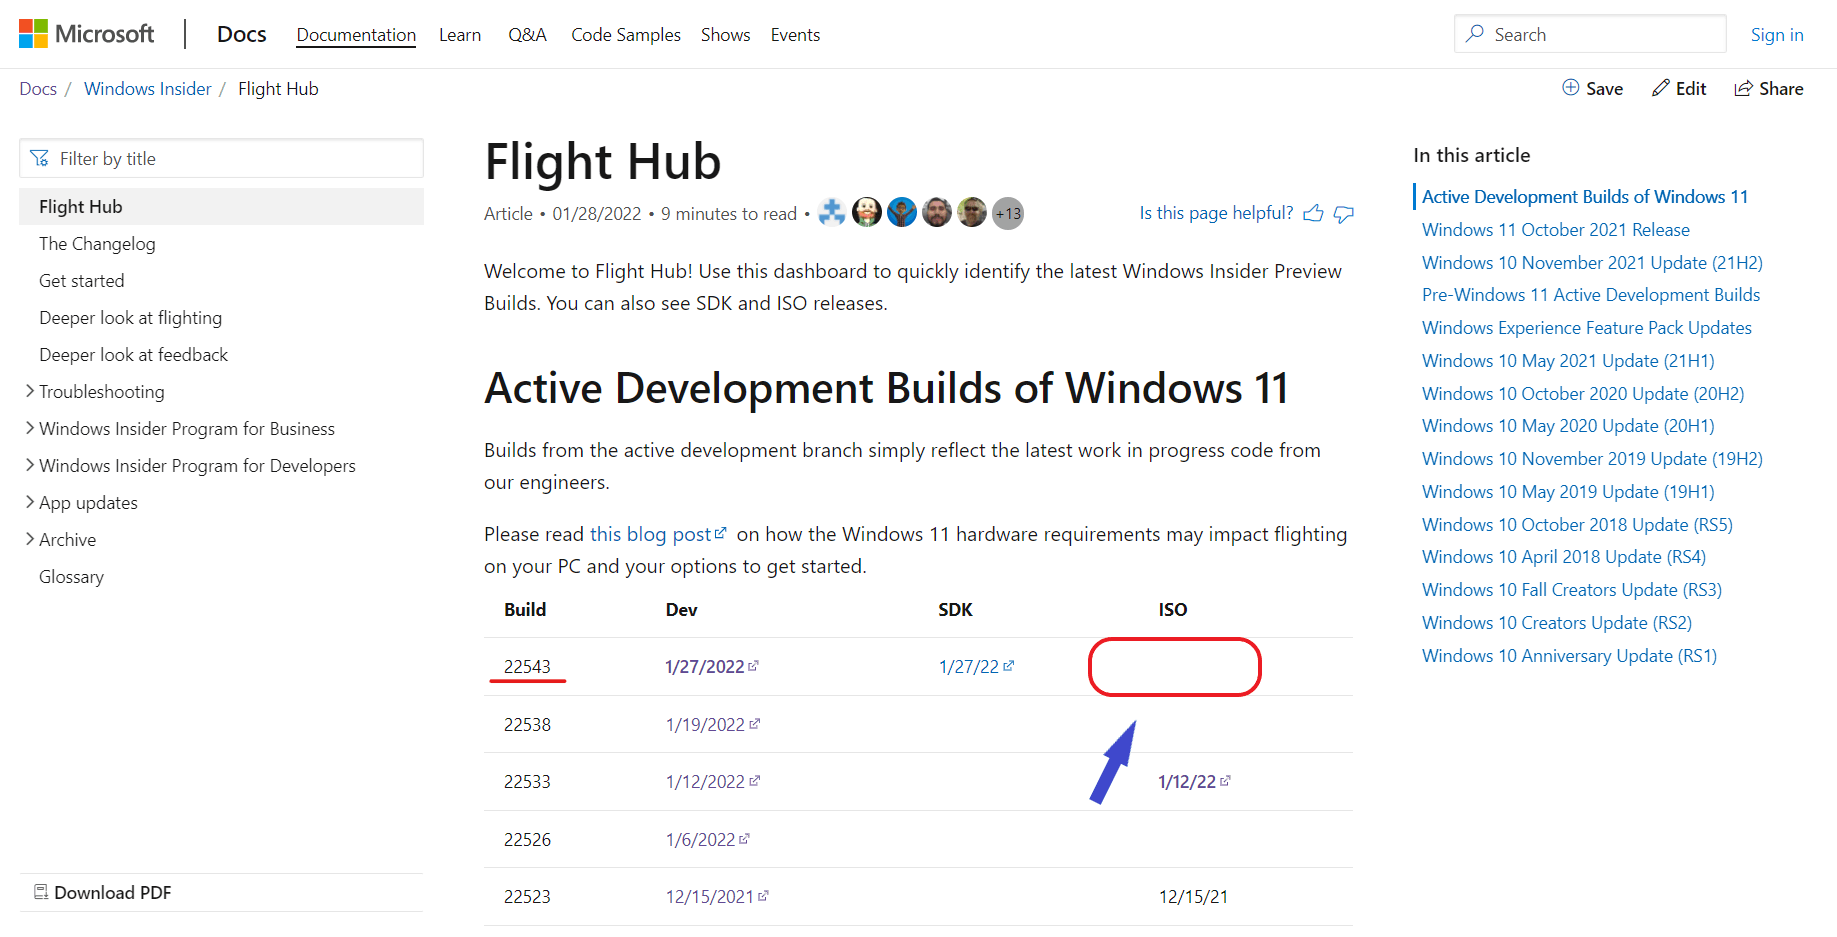Screen dimensions: 1837x937
Task: Click the search magnifier icon
Action: click(x=1475, y=34)
